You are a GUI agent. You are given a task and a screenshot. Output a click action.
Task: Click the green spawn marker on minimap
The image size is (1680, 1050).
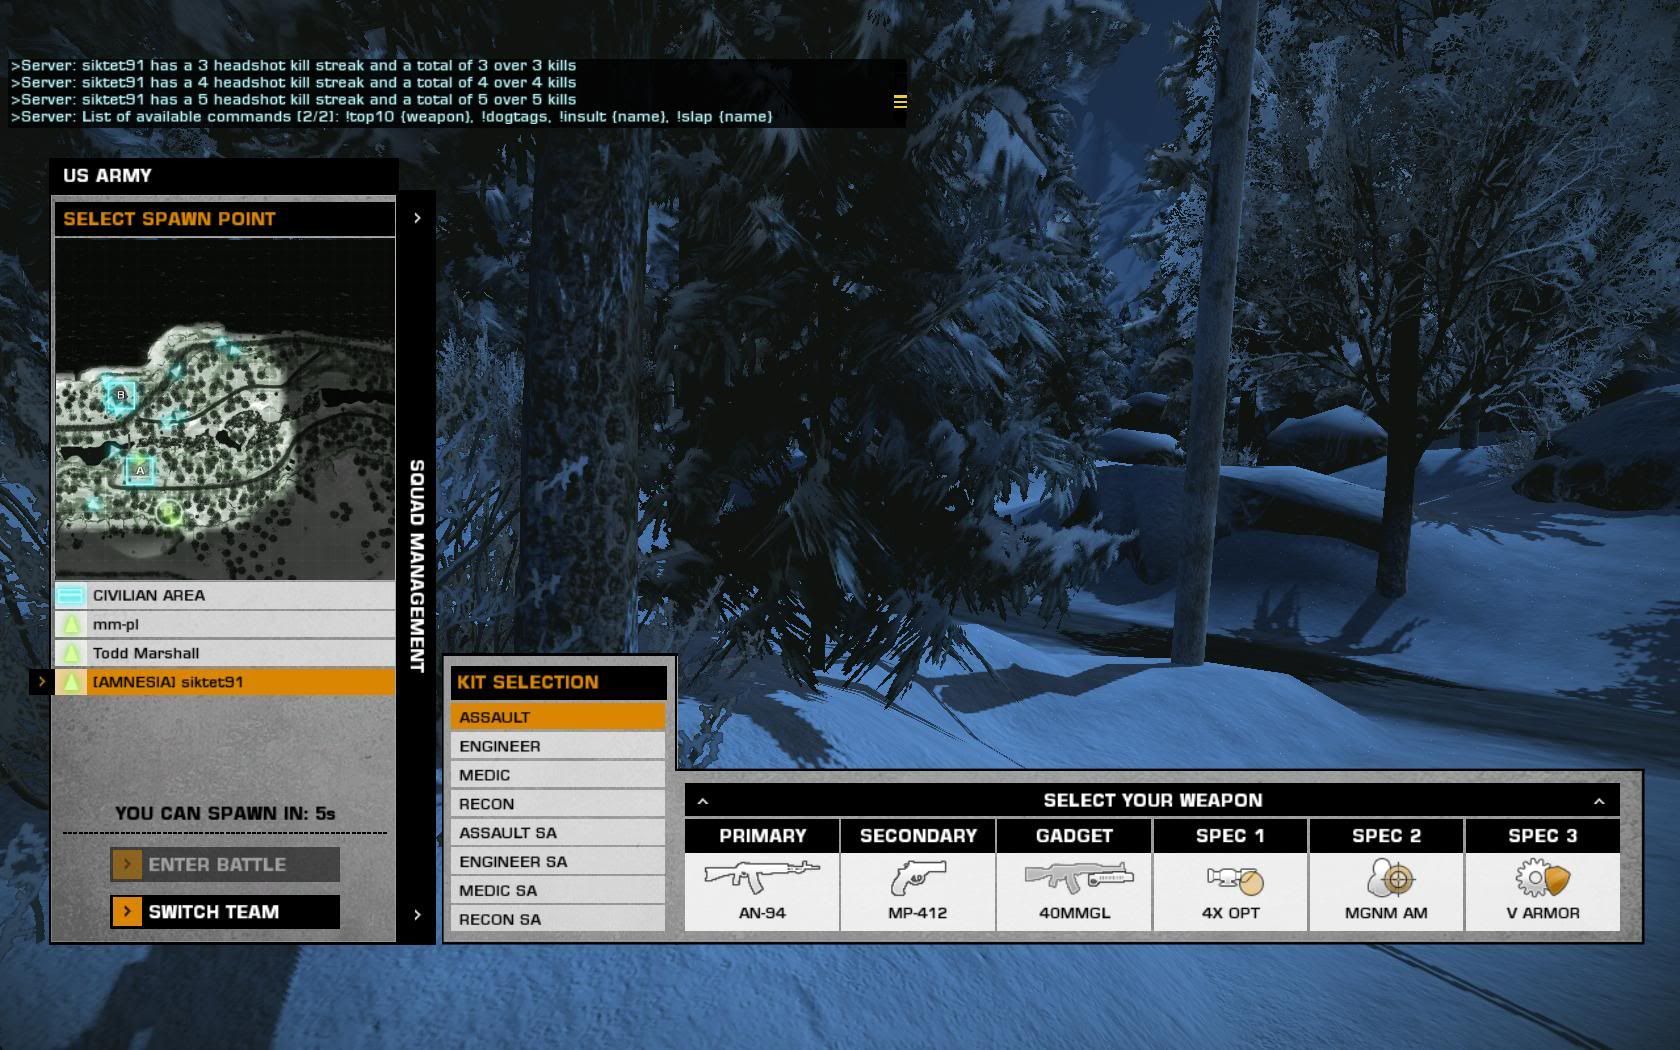(x=169, y=513)
